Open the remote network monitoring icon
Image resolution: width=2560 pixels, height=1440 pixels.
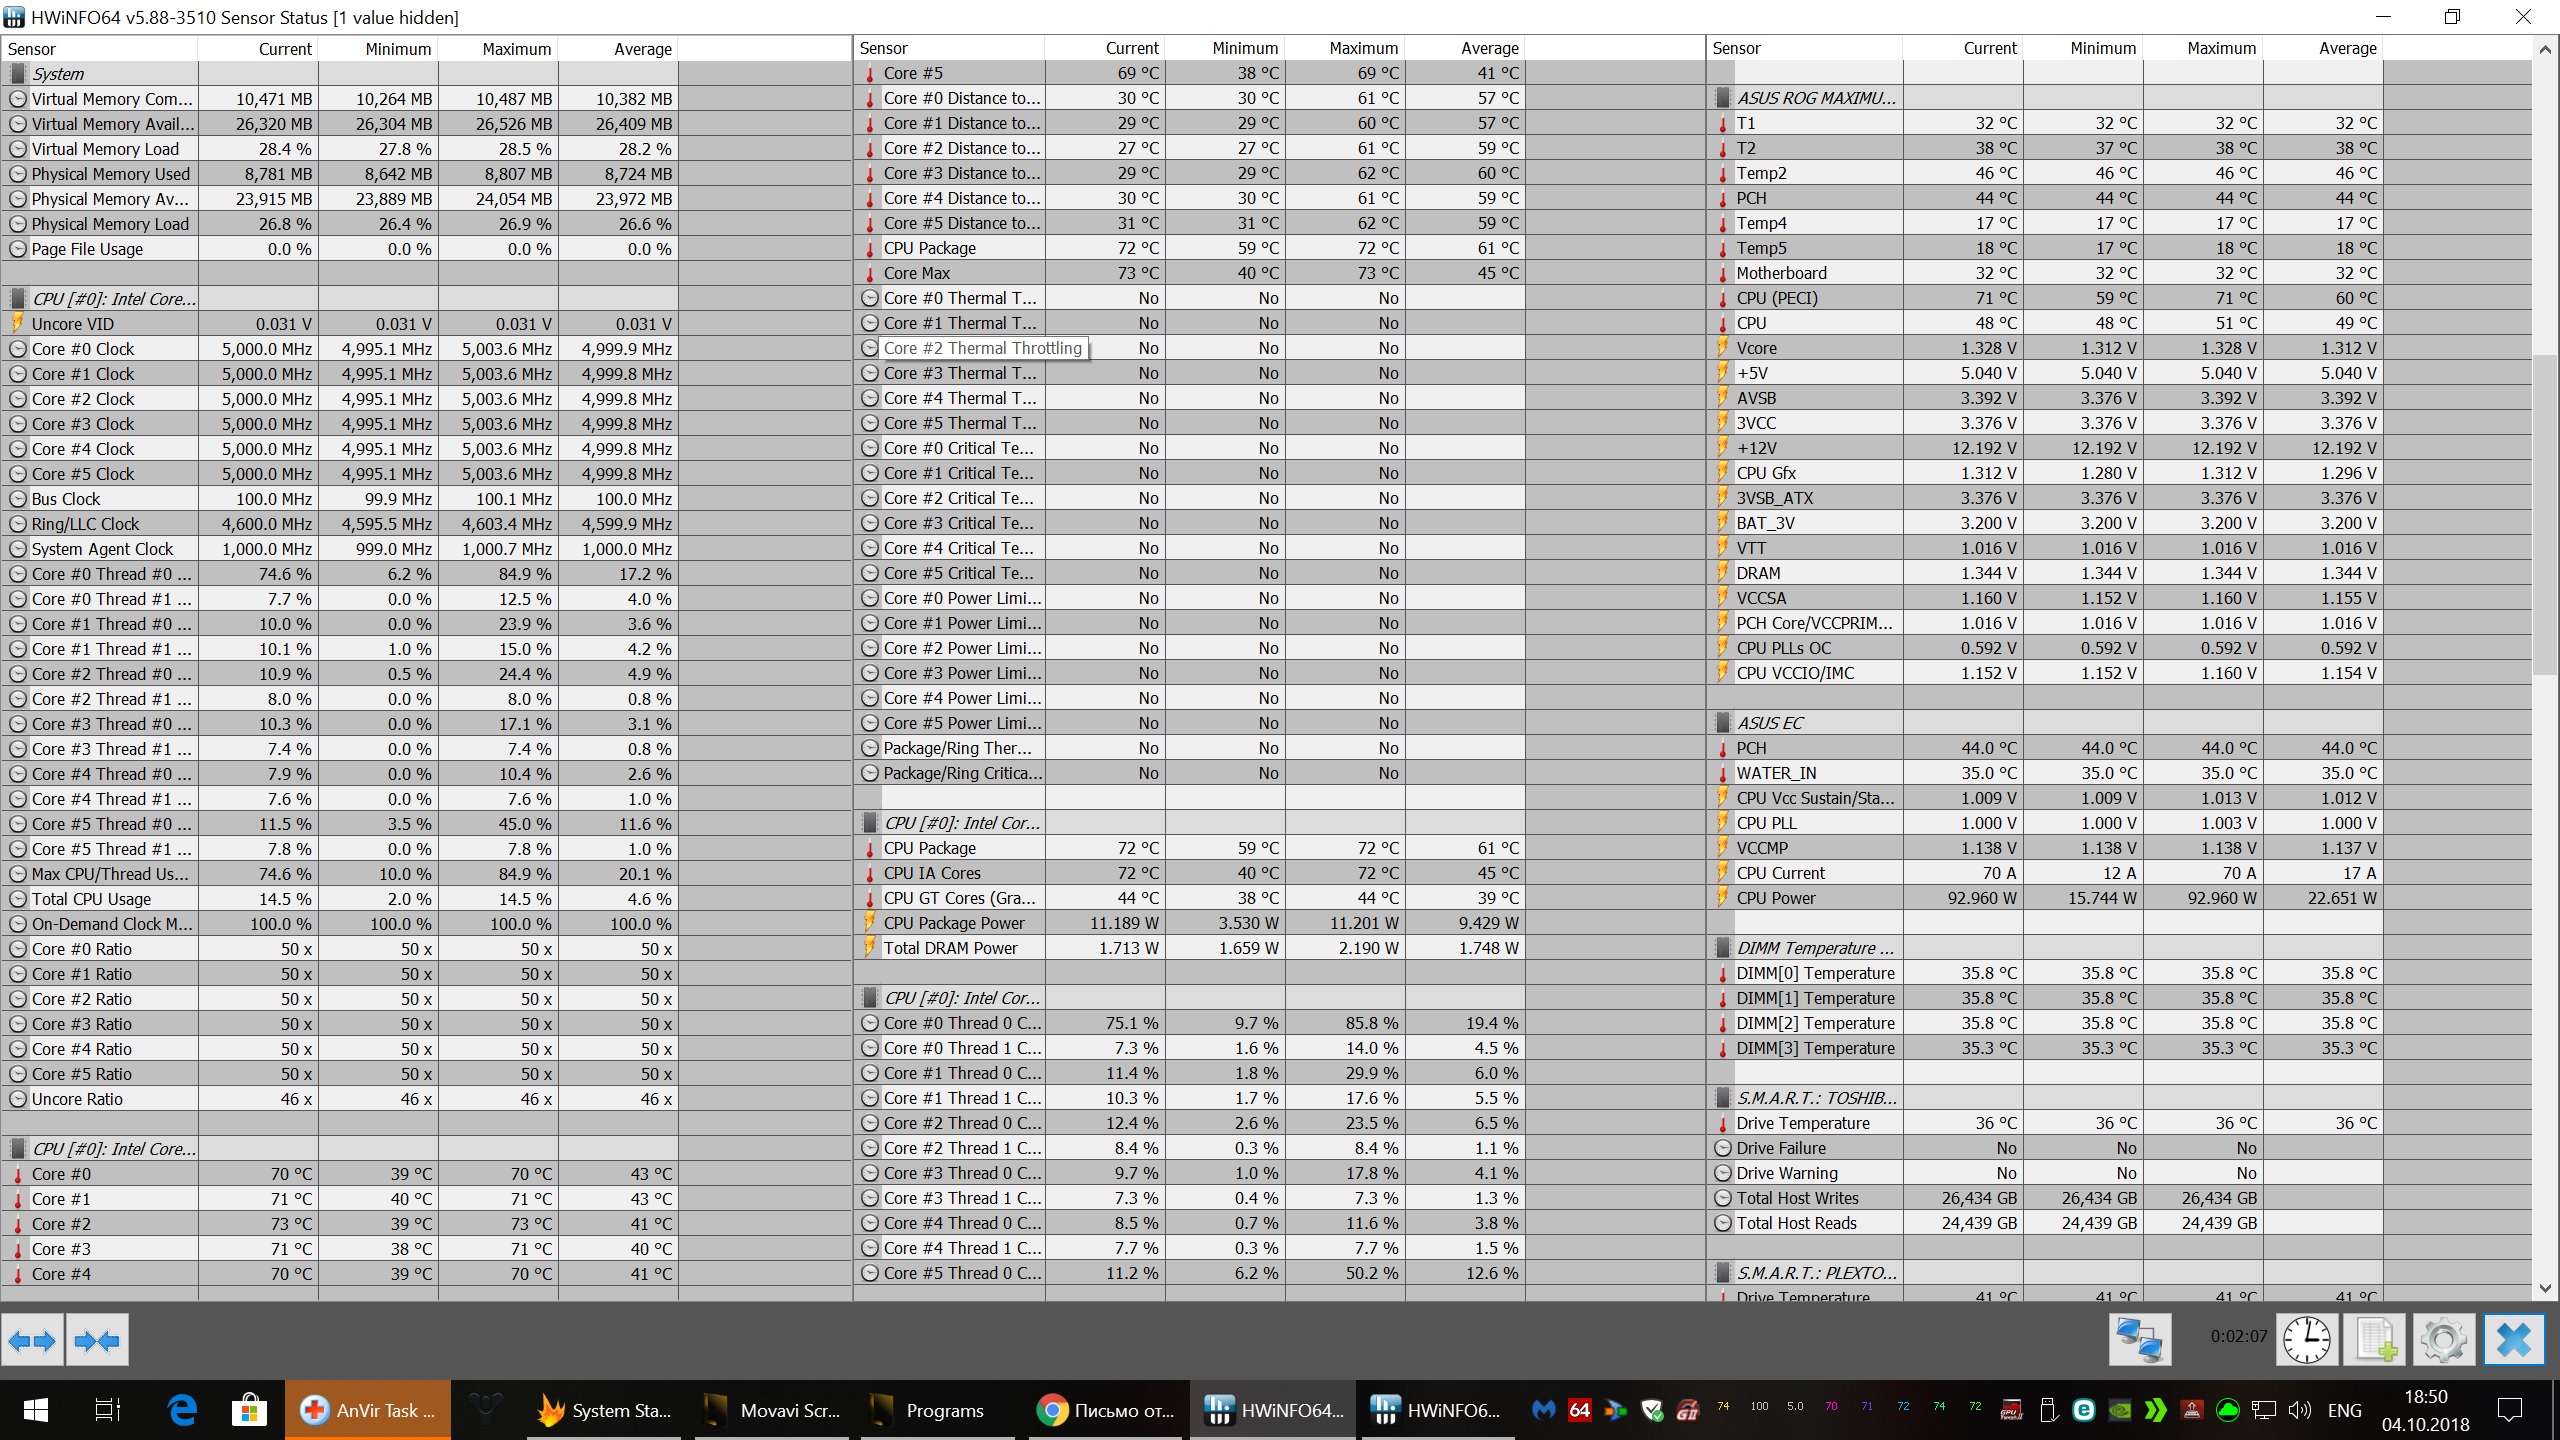point(2139,1340)
